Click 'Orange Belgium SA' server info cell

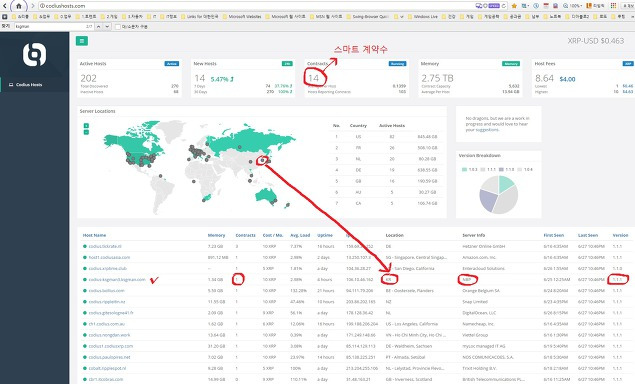coord(481,290)
